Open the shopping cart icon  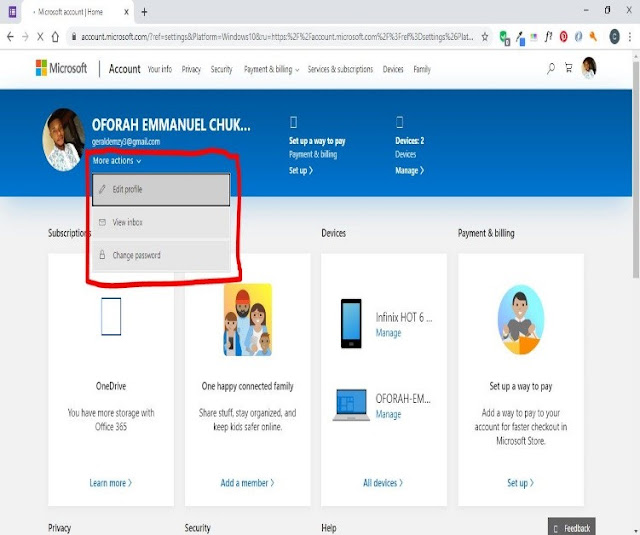click(568, 68)
